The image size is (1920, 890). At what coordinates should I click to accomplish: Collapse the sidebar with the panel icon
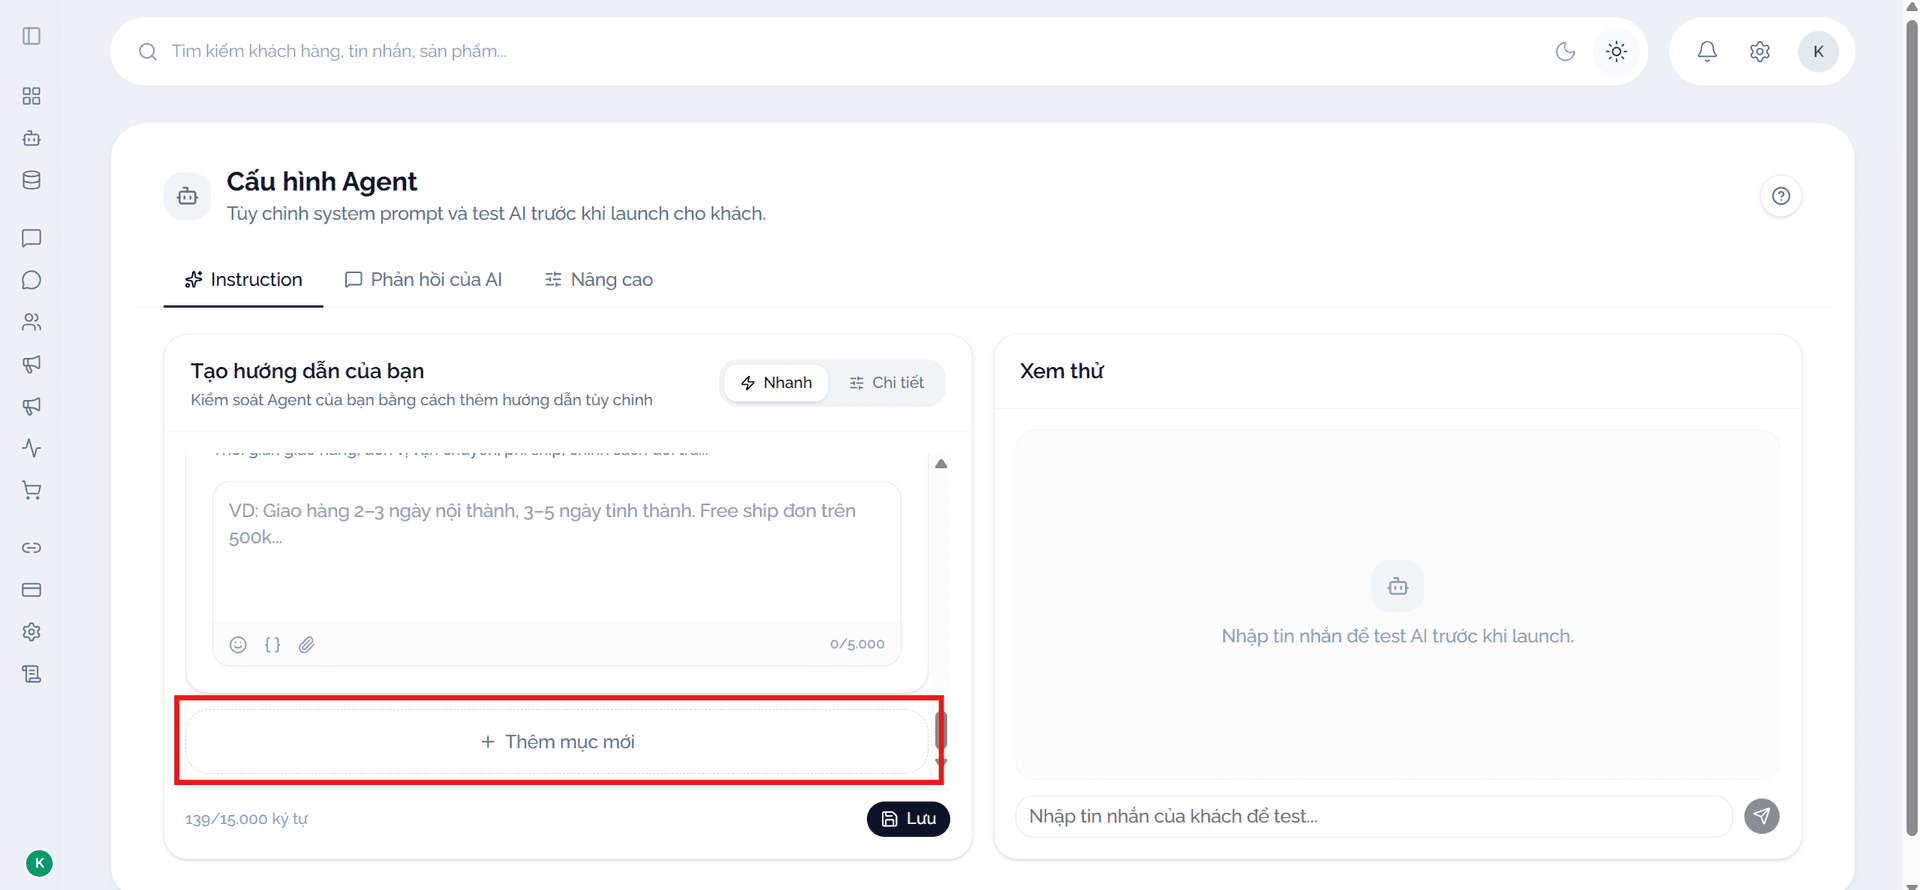point(32,36)
